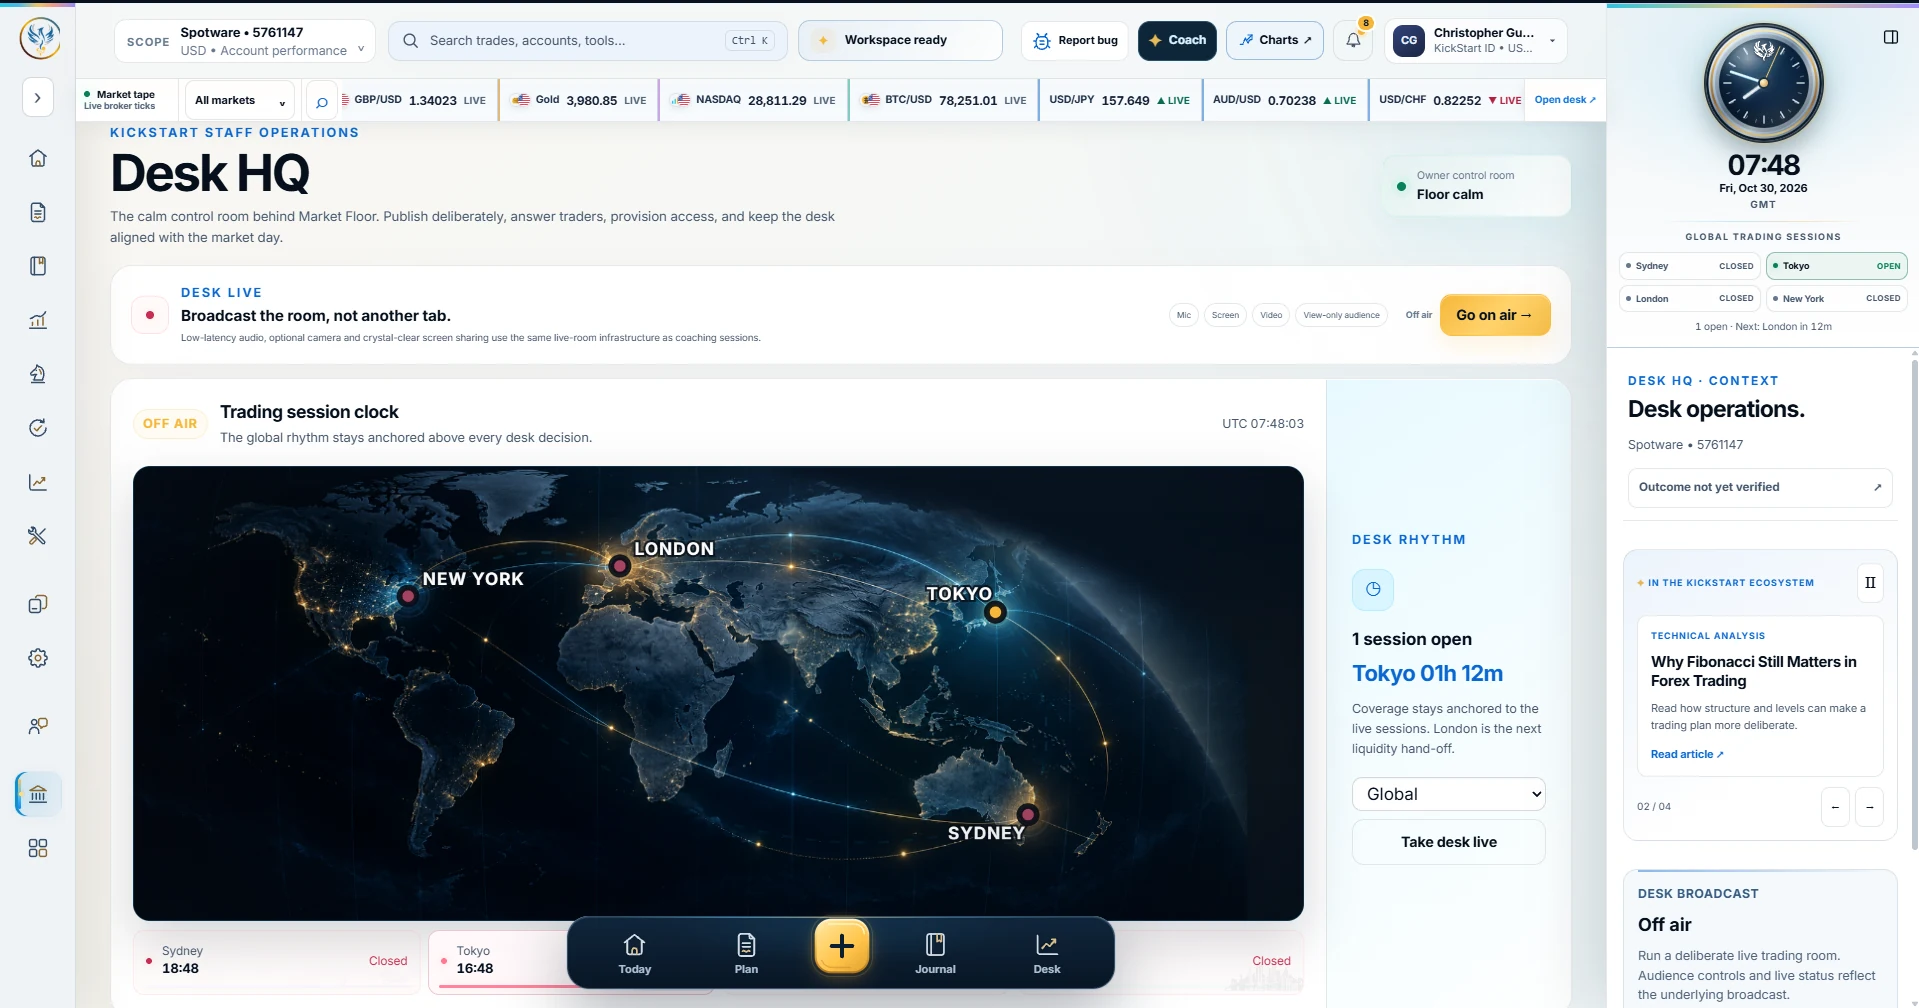Expand the left sidebar with chevron button
This screenshot has height=1008, width=1919.
[x=38, y=97]
